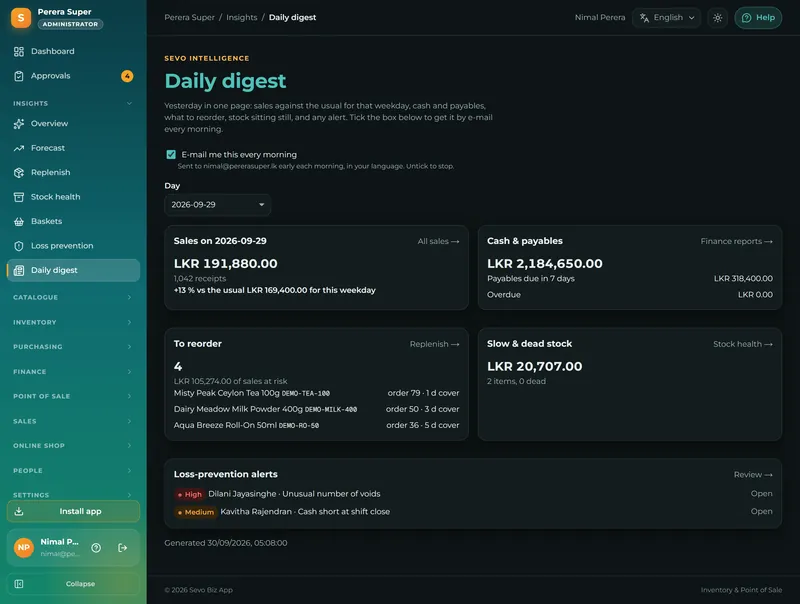
Task: Open the Day date dropdown
Action: 217,205
